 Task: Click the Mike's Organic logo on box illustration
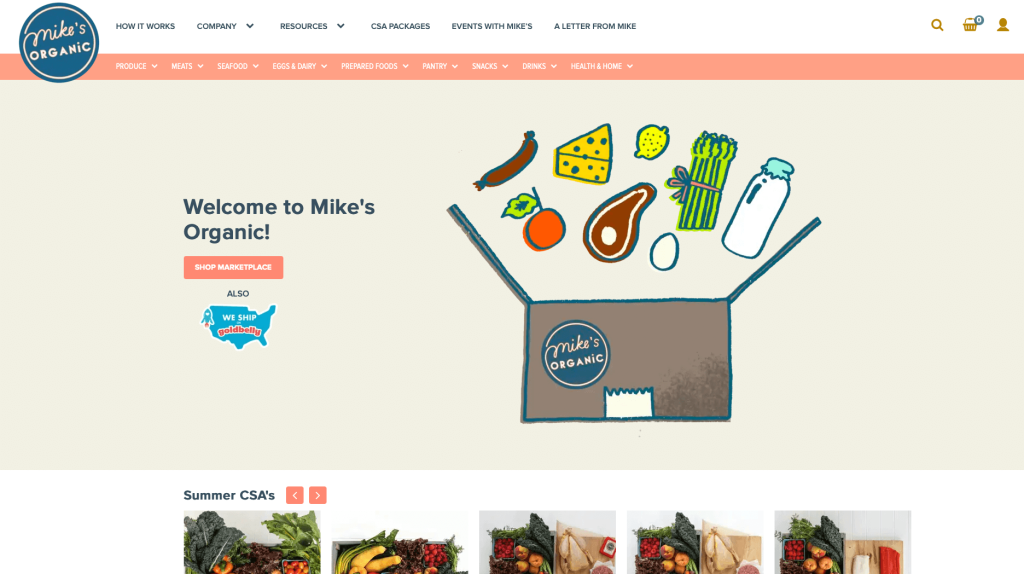(x=575, y=354)
